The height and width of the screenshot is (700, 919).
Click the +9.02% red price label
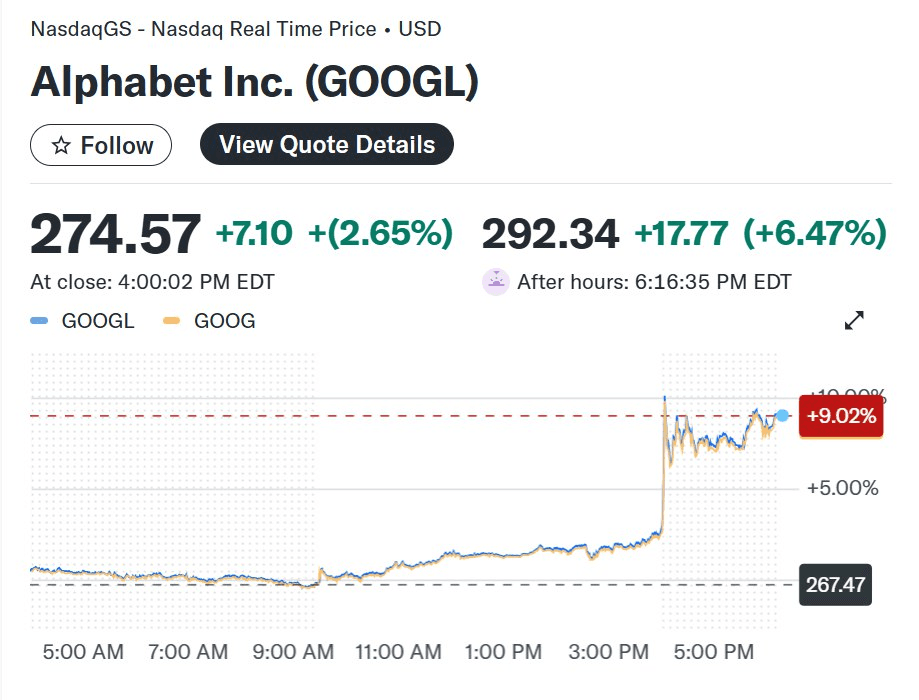[x=841, y=416]
